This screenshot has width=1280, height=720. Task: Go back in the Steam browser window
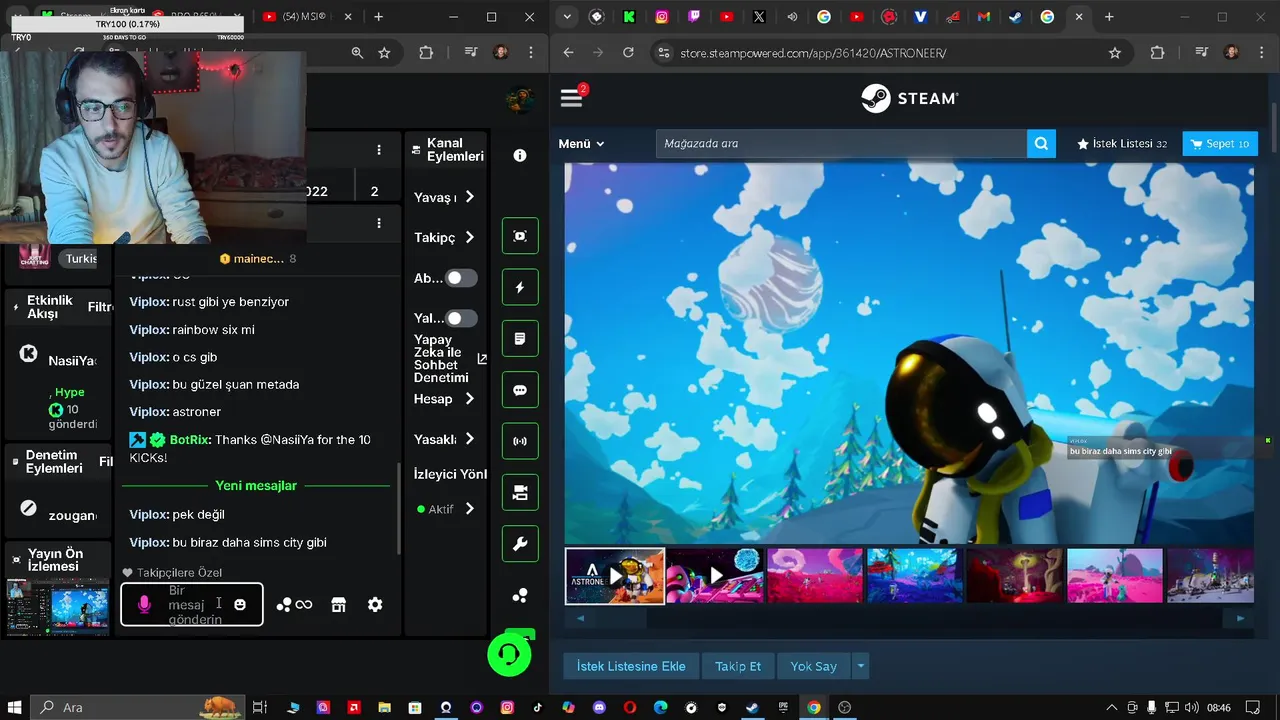(568, 53)
